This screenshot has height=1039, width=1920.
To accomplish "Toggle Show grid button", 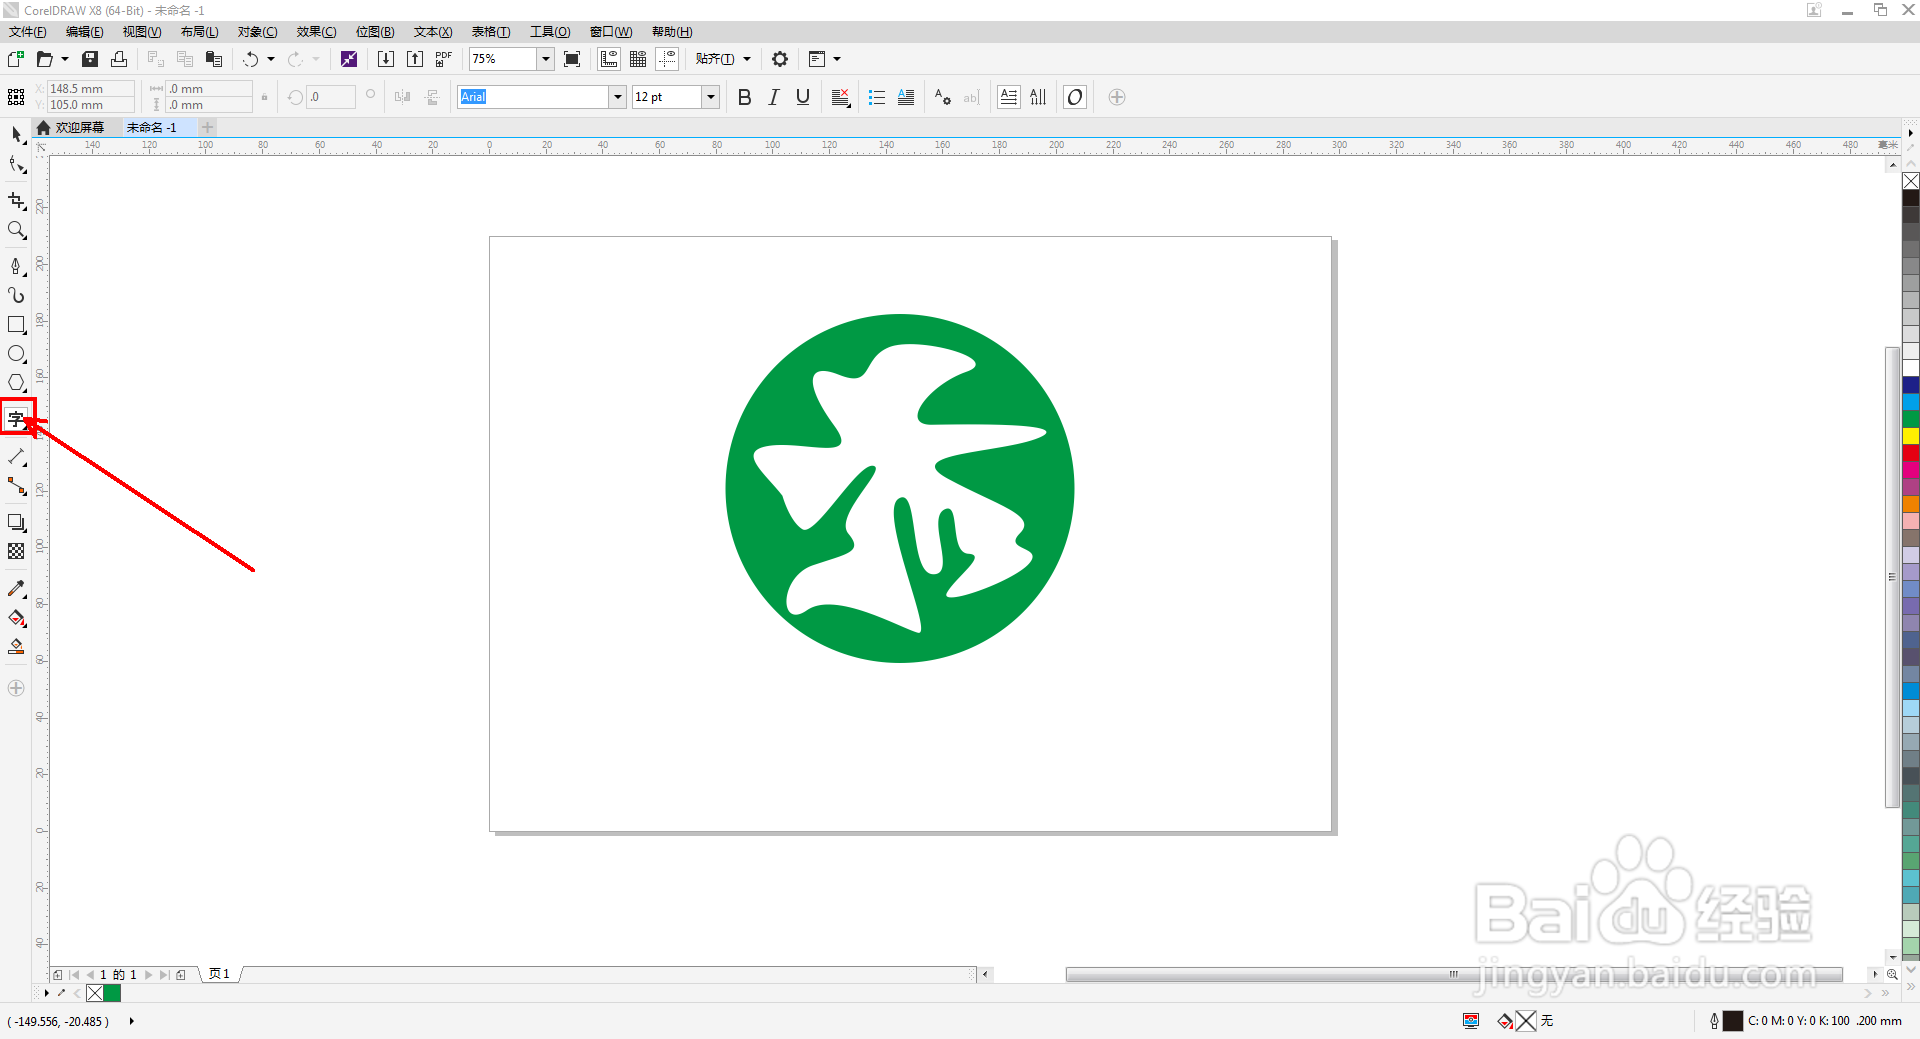I will pos(638,59).
